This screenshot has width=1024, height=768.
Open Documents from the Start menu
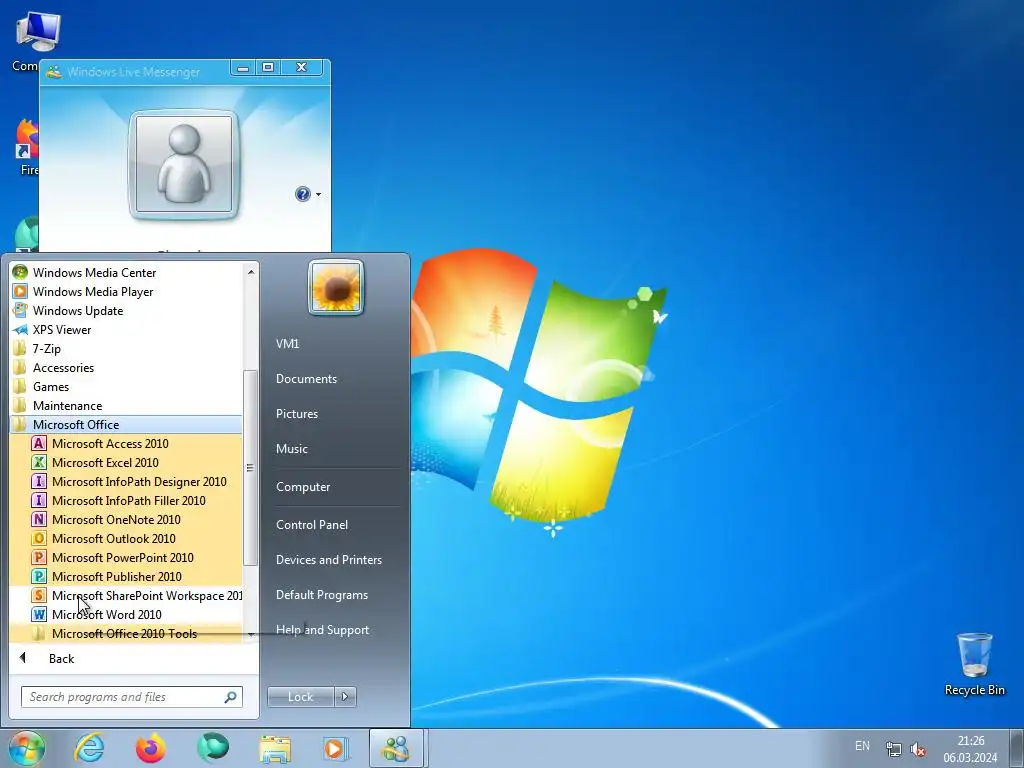306,379
